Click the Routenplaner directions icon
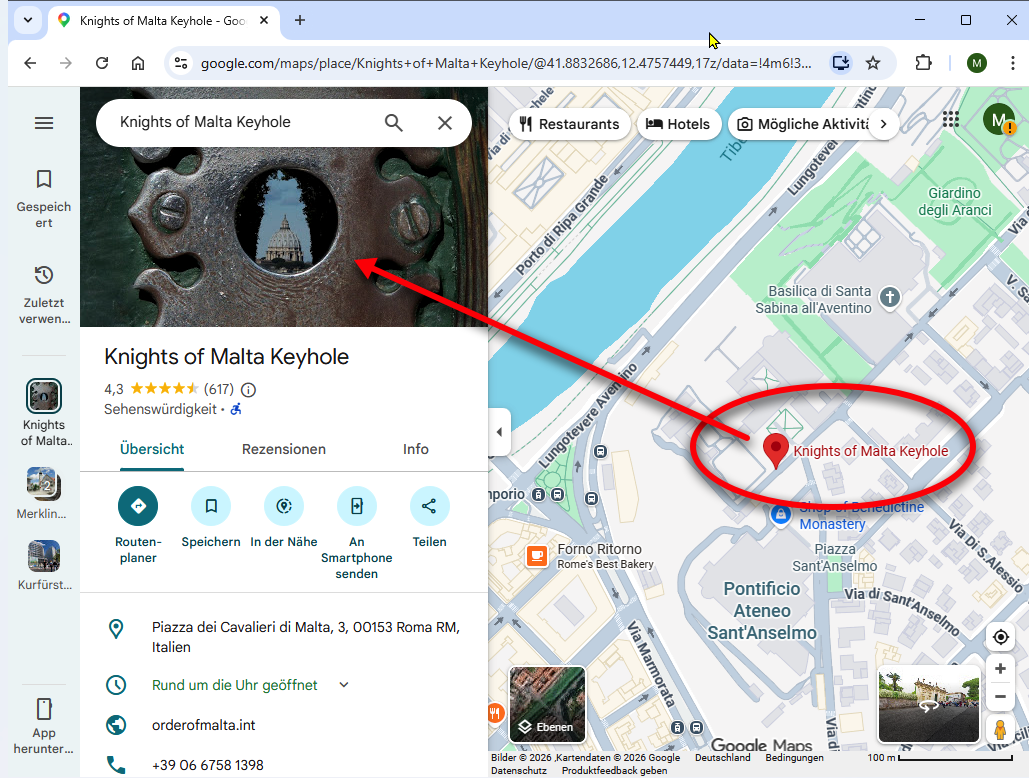Viewport: 1029px width, 778px height. tap(138, 506)
